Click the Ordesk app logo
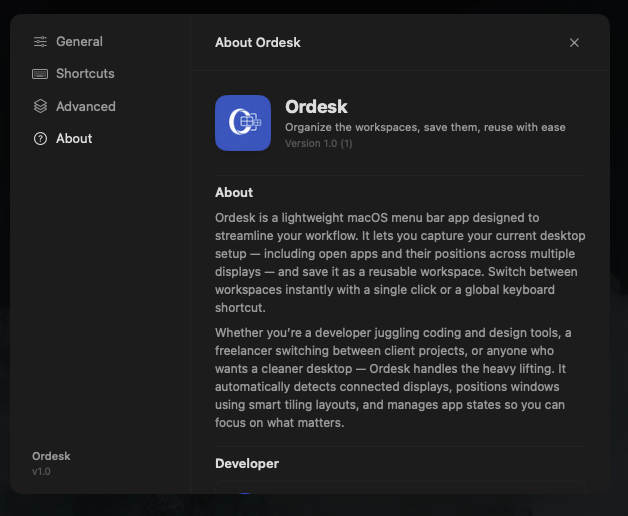The image size is (628, 516). 243,123
